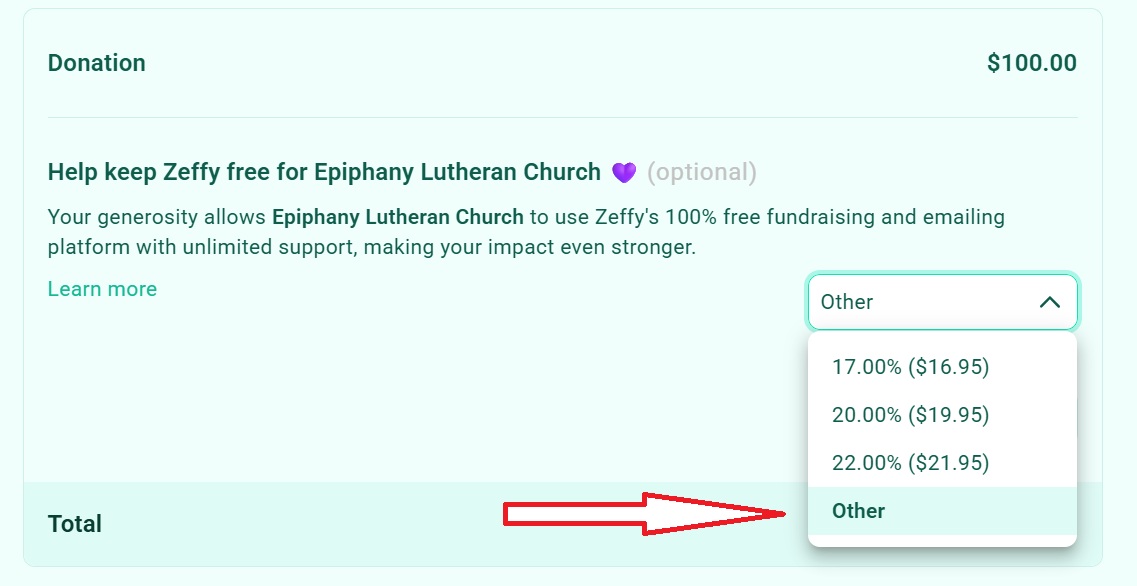Click the dropdown options list panel
1137x586 pixels.
[x=942, y=440]
